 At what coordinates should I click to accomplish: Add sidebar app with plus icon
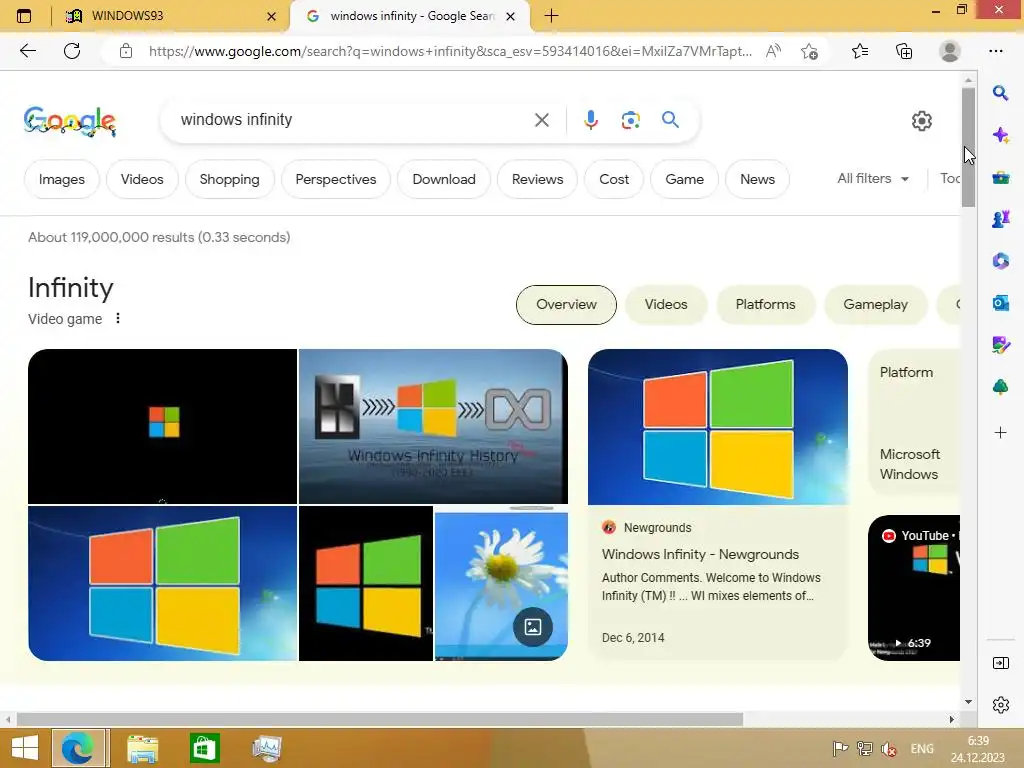[x=1000, y=432]
